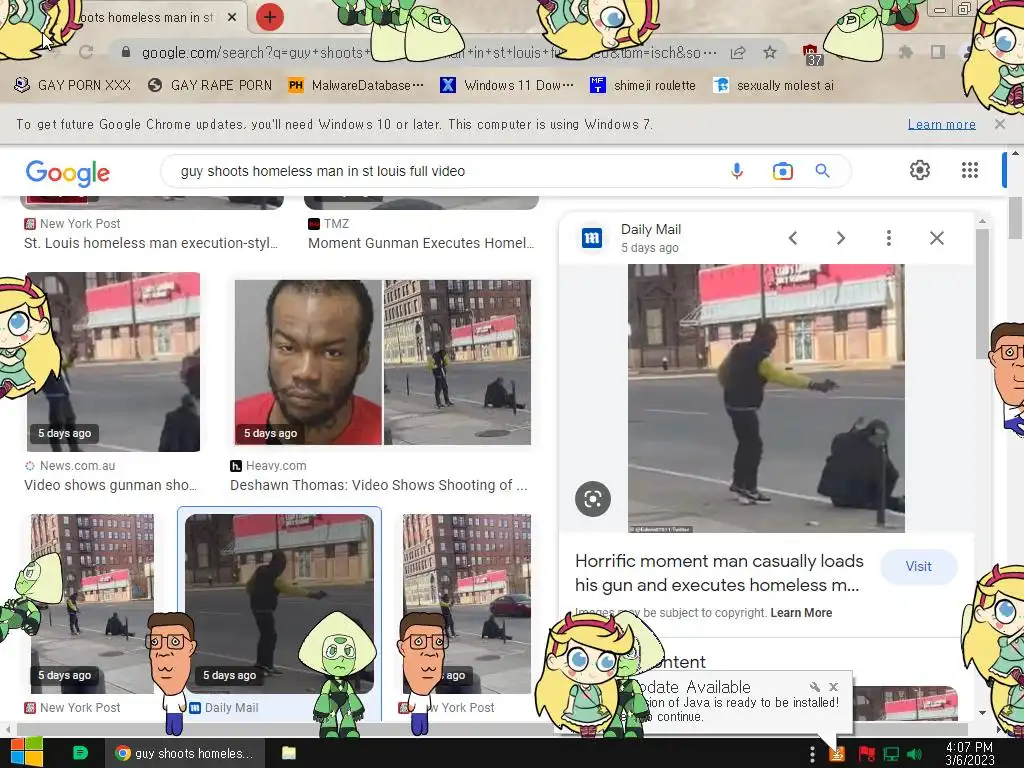Go to previous image in preview panel
Image resolution: width=1024 pixels, height=768 pixels.
793,238
